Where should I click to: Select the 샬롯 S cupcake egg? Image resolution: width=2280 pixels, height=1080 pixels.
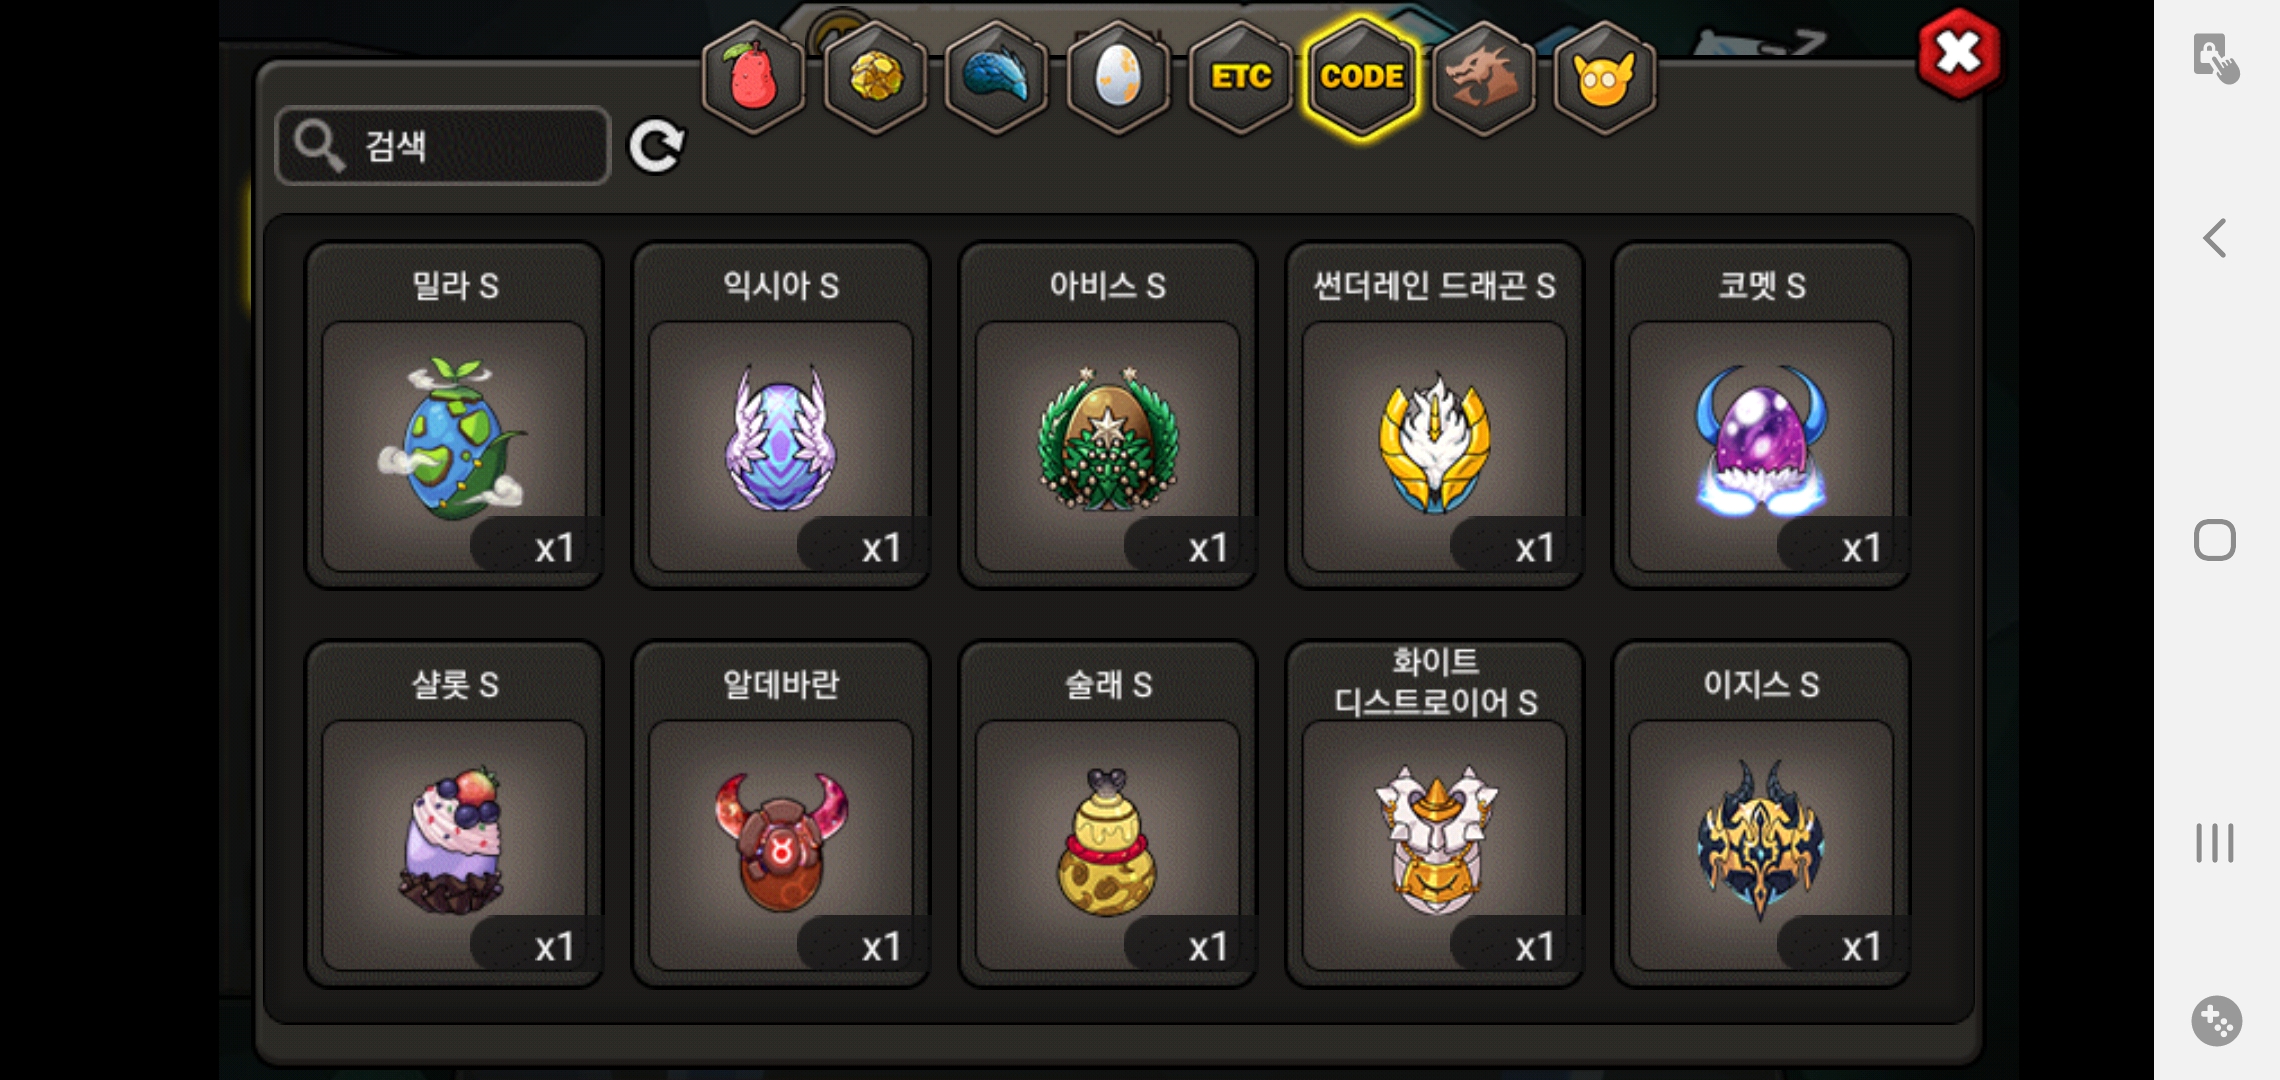point(454,814)
